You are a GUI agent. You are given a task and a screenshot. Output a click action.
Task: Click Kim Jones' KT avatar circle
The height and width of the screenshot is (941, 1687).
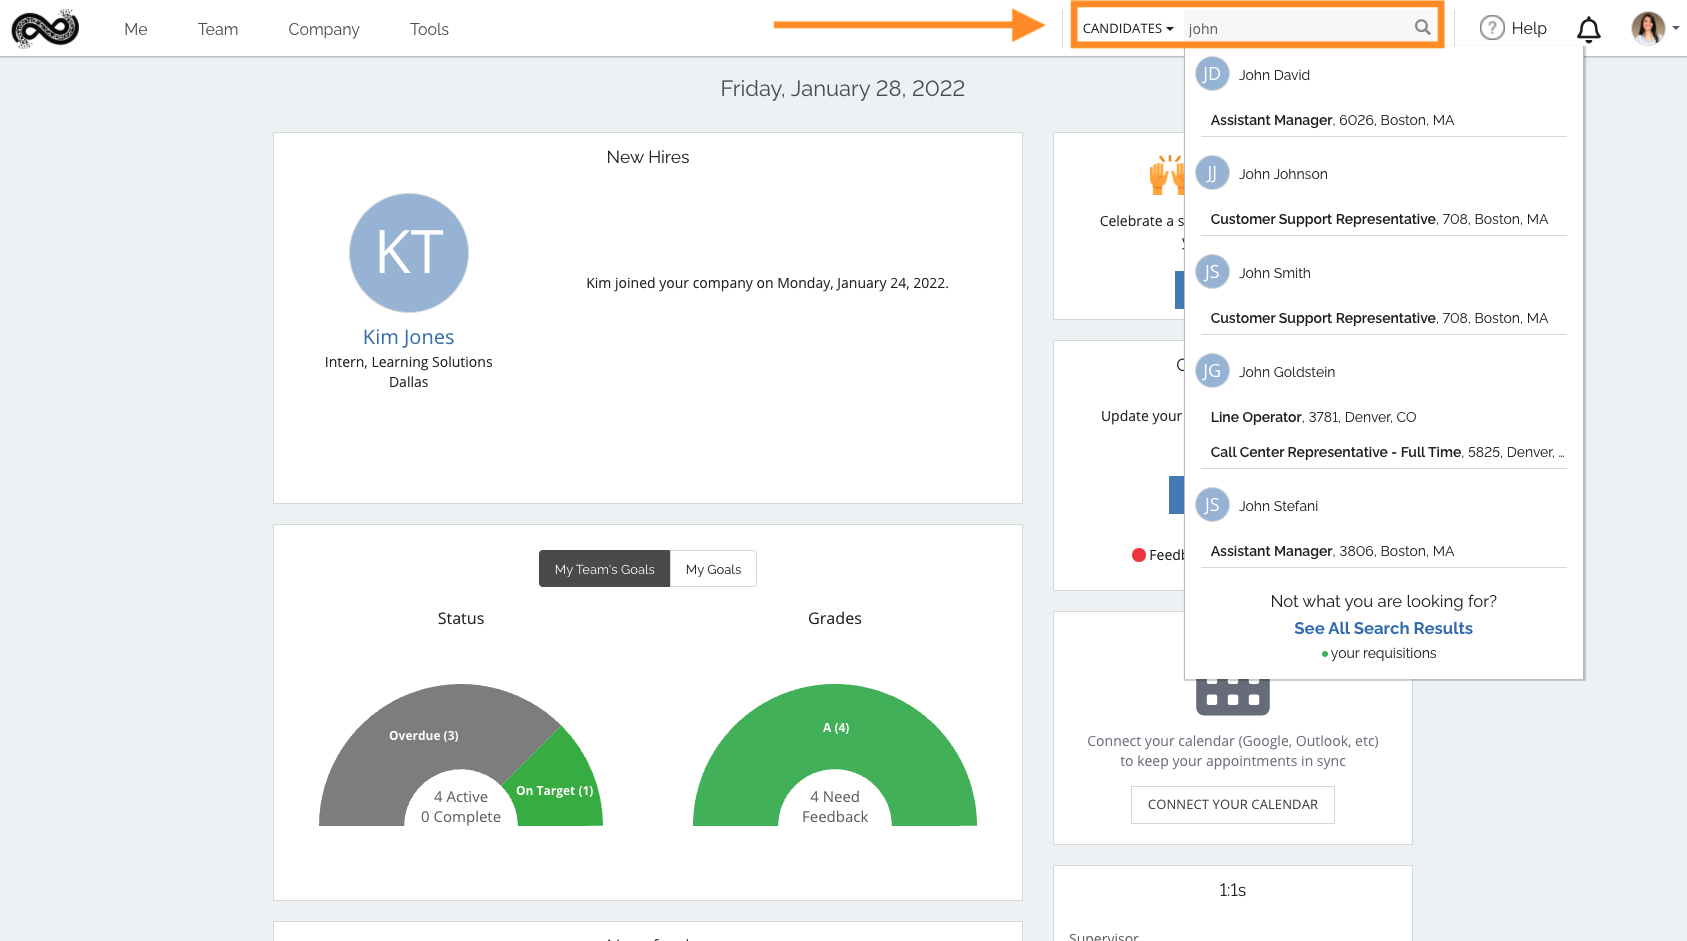[408, 252]
